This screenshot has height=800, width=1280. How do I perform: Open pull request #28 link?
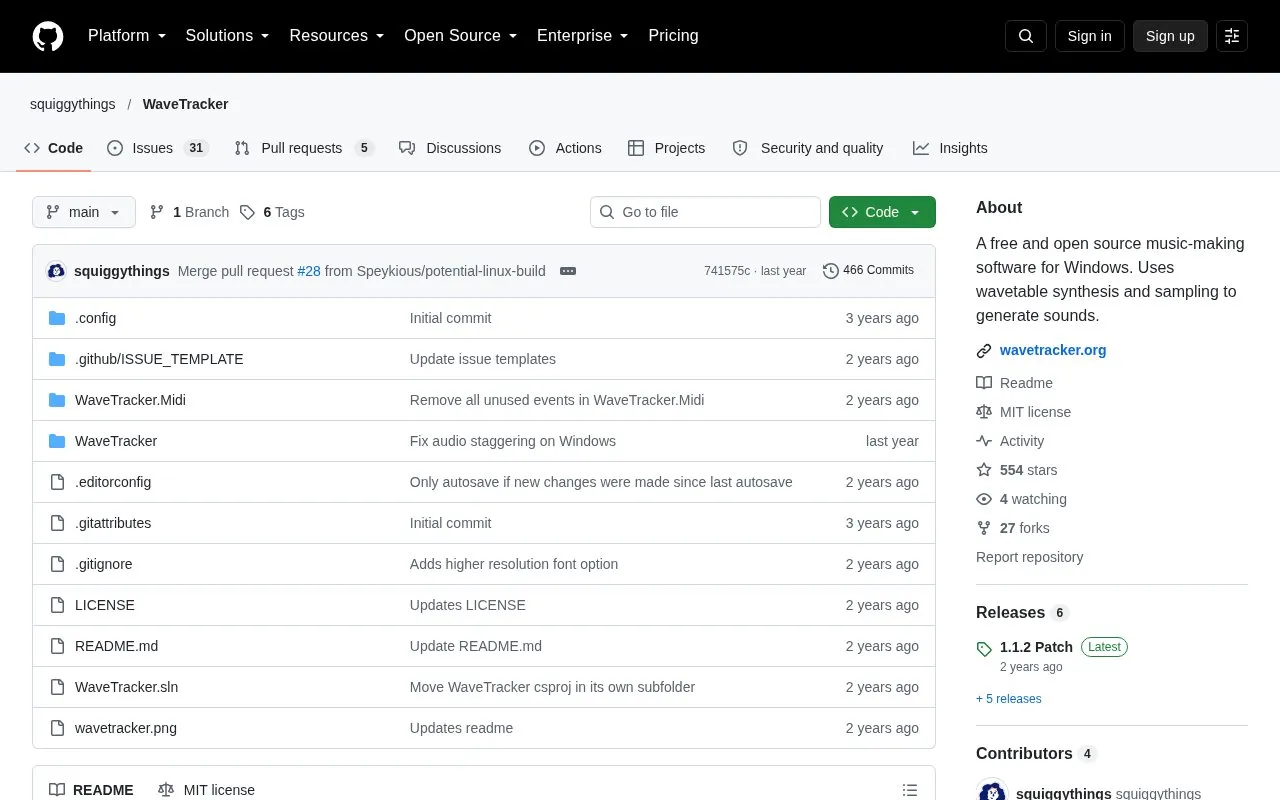(x=309, y=271)
